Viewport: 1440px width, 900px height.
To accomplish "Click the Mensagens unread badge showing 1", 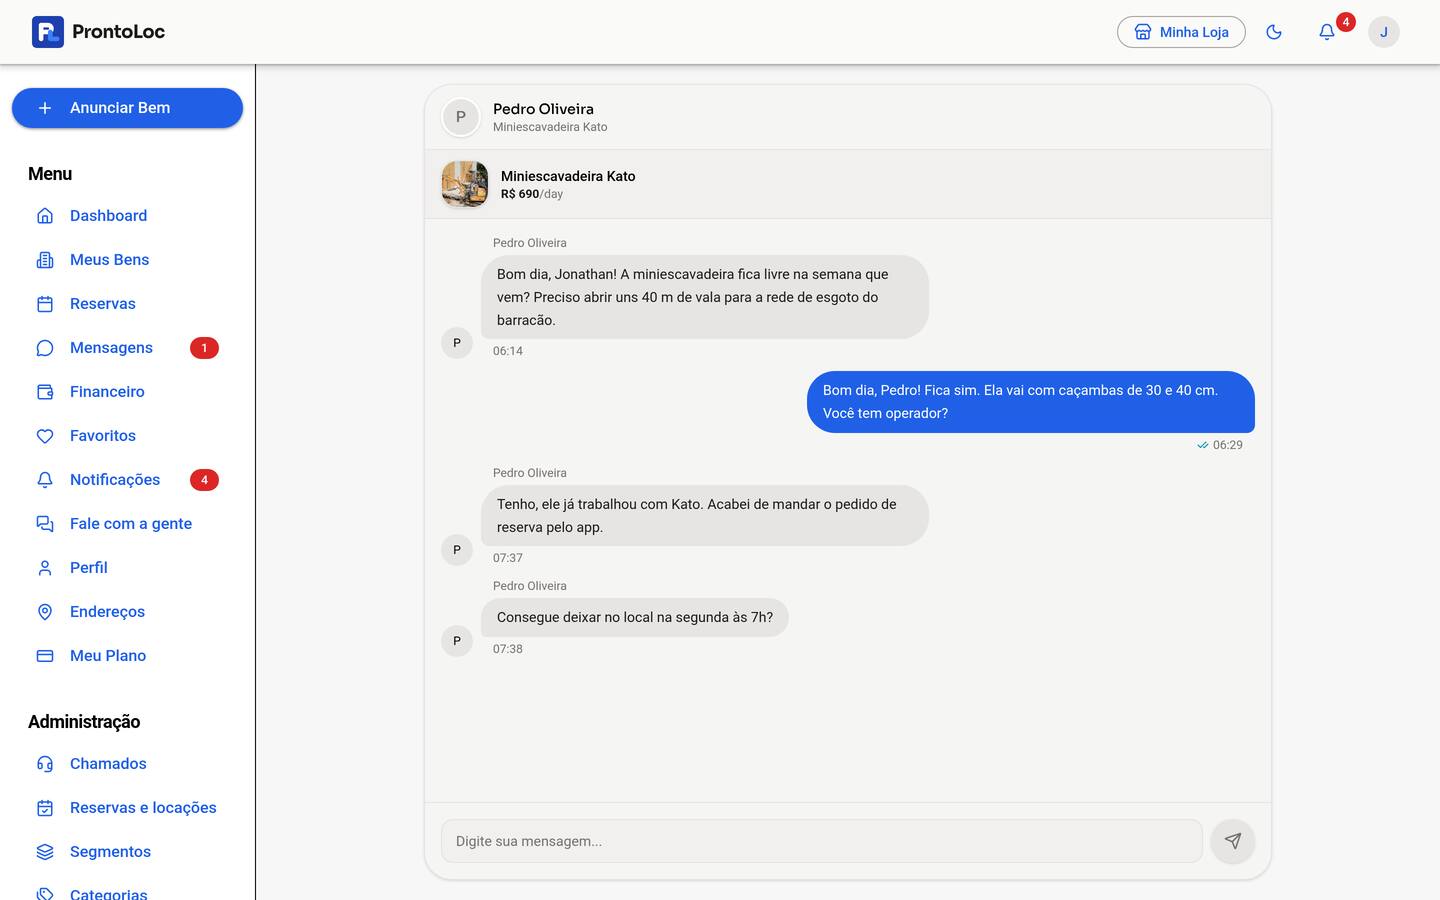I will pyautogui.click(x=204, y=348).
